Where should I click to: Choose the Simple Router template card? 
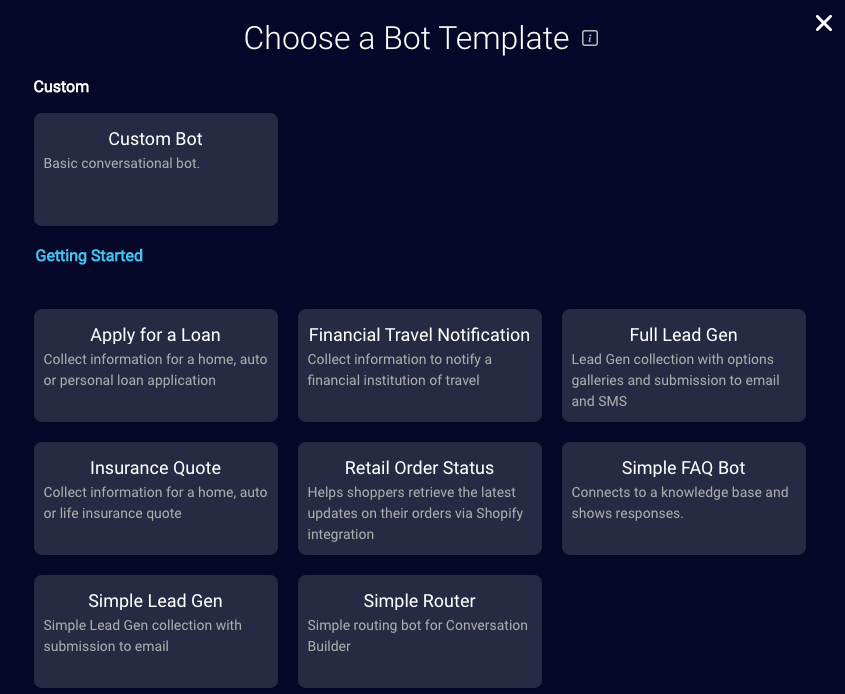pyautogui.click(x=420, y=631)
